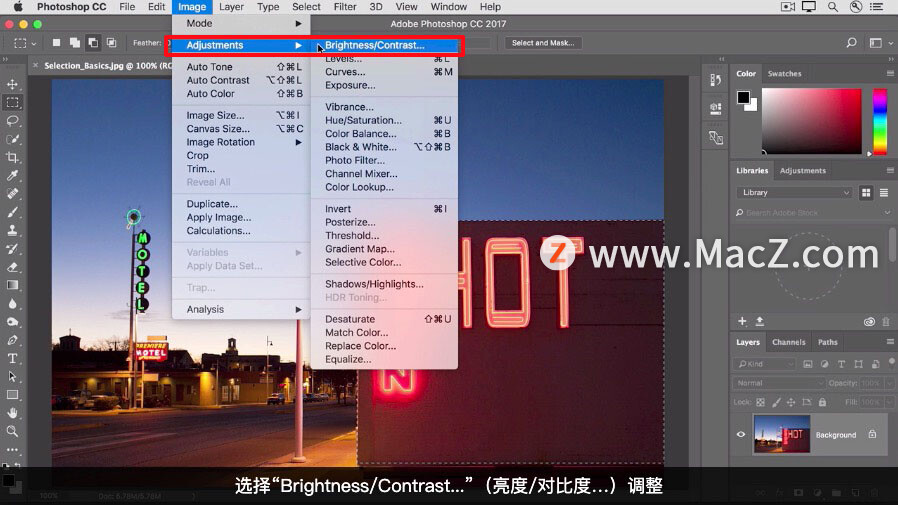Expand the Analysis submenu
This screenshot has height=505, width=898.
point(241,309)
